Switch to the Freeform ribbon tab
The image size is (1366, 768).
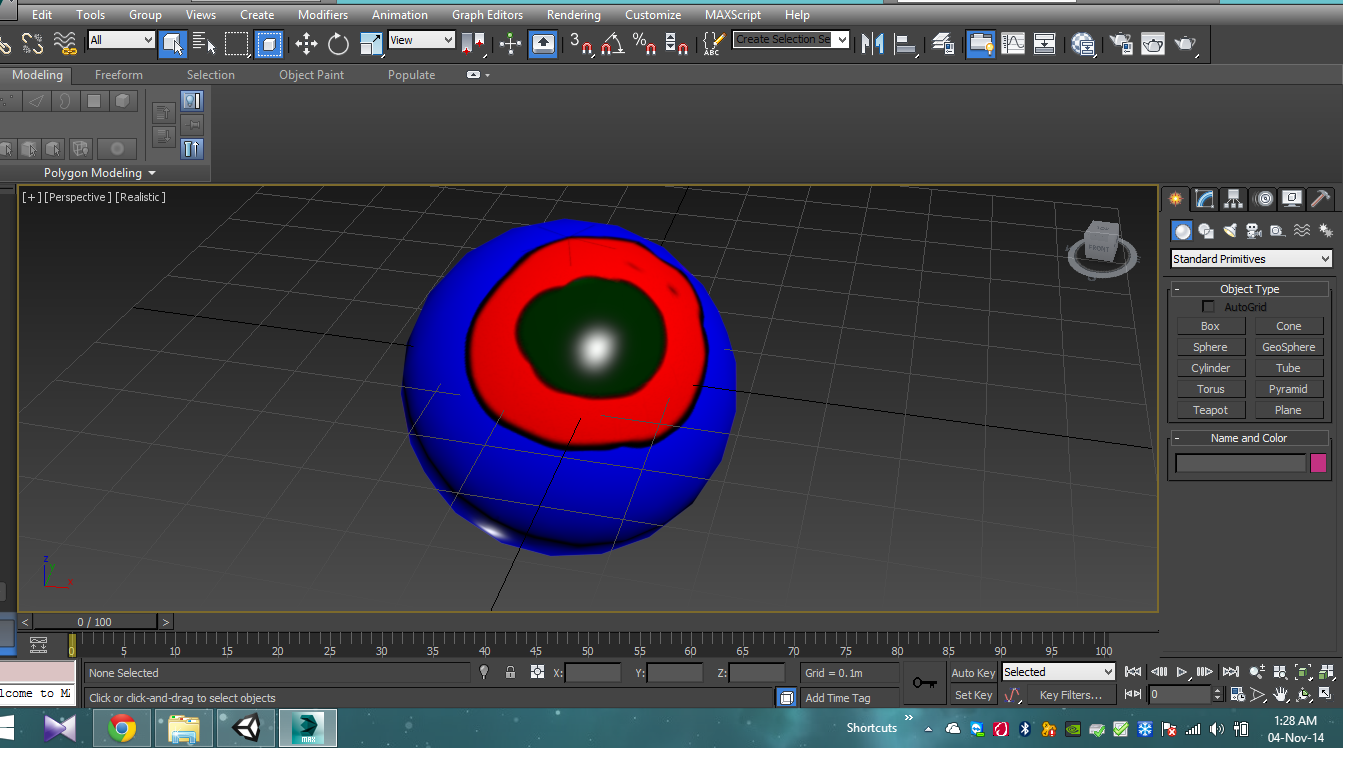click(x=119, y=75)
